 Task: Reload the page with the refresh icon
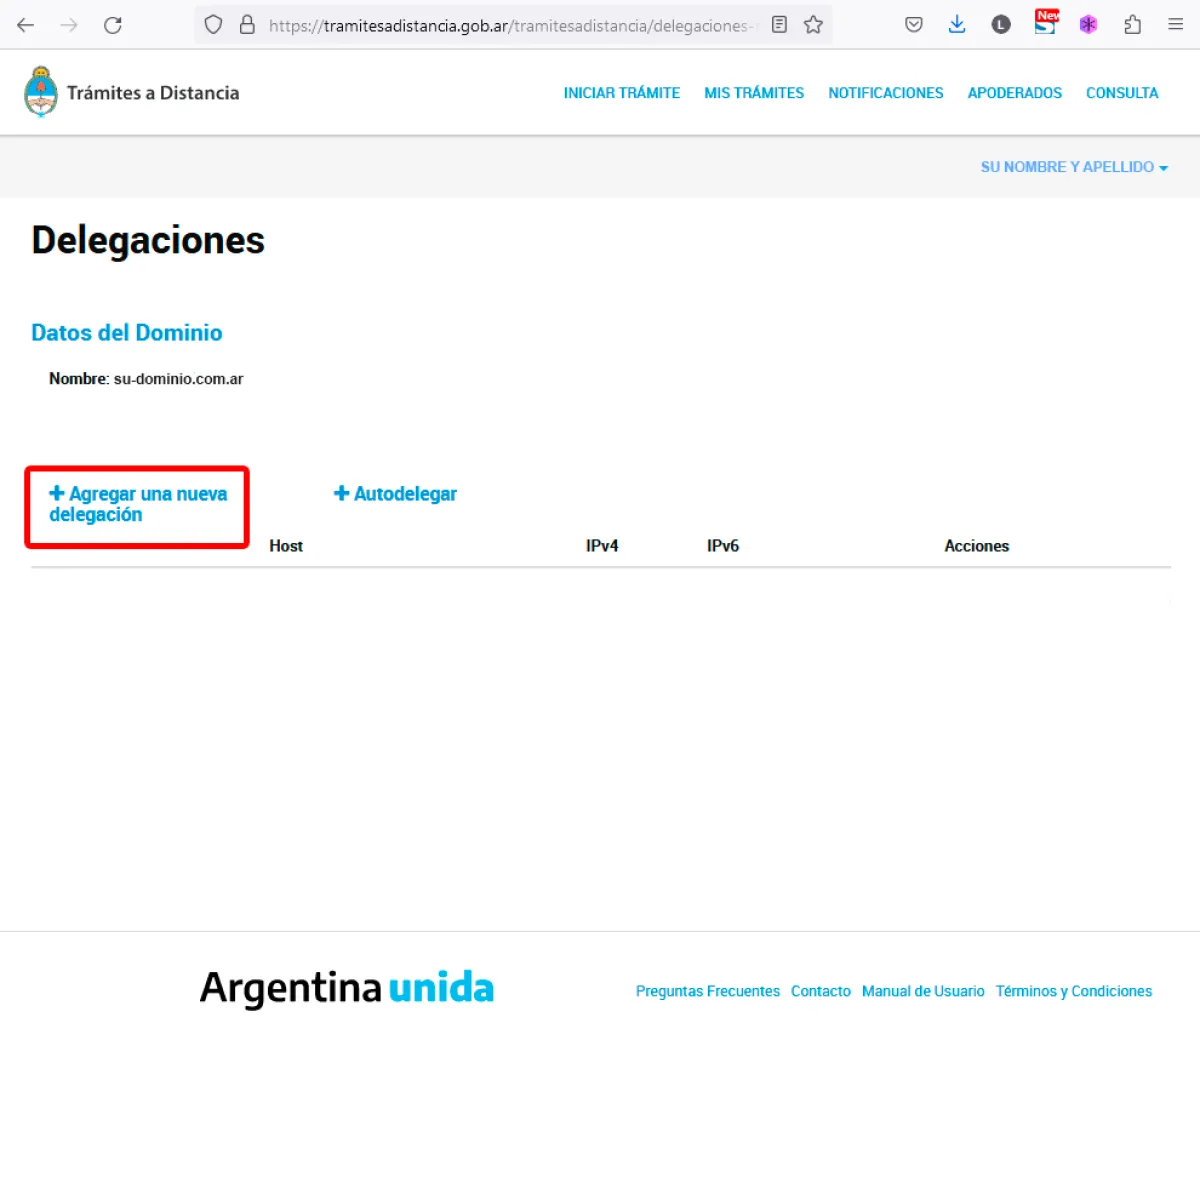(x=113, y=25)
